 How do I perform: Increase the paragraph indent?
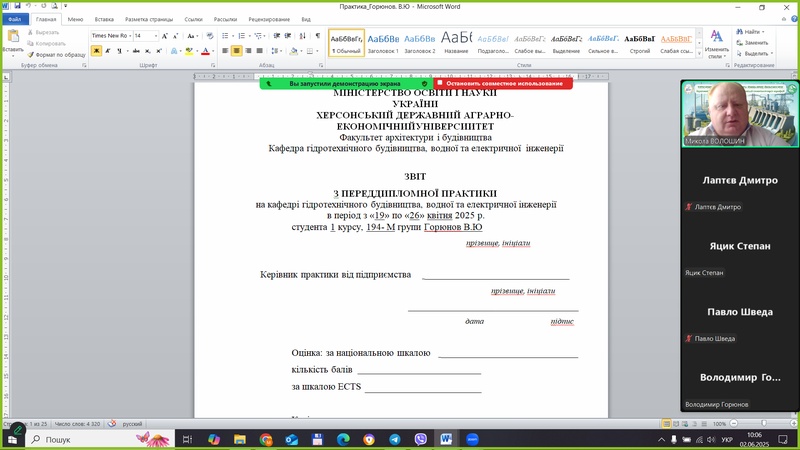288,36
